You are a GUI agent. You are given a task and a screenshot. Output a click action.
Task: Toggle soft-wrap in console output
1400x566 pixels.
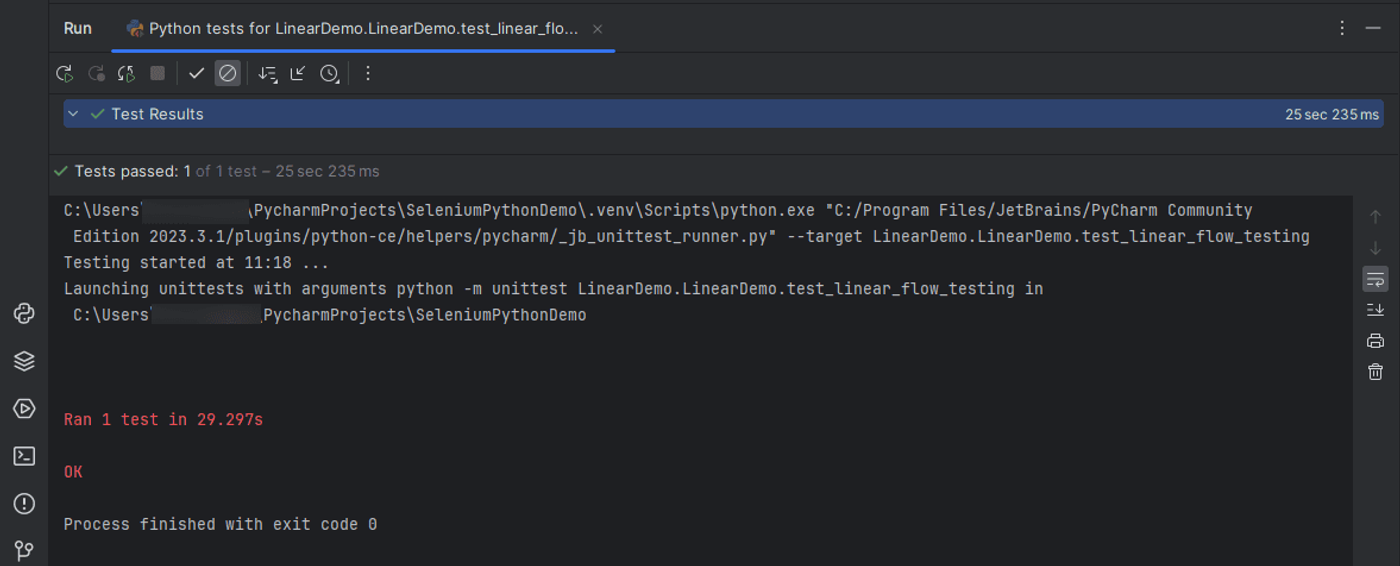click(1375, 279)
